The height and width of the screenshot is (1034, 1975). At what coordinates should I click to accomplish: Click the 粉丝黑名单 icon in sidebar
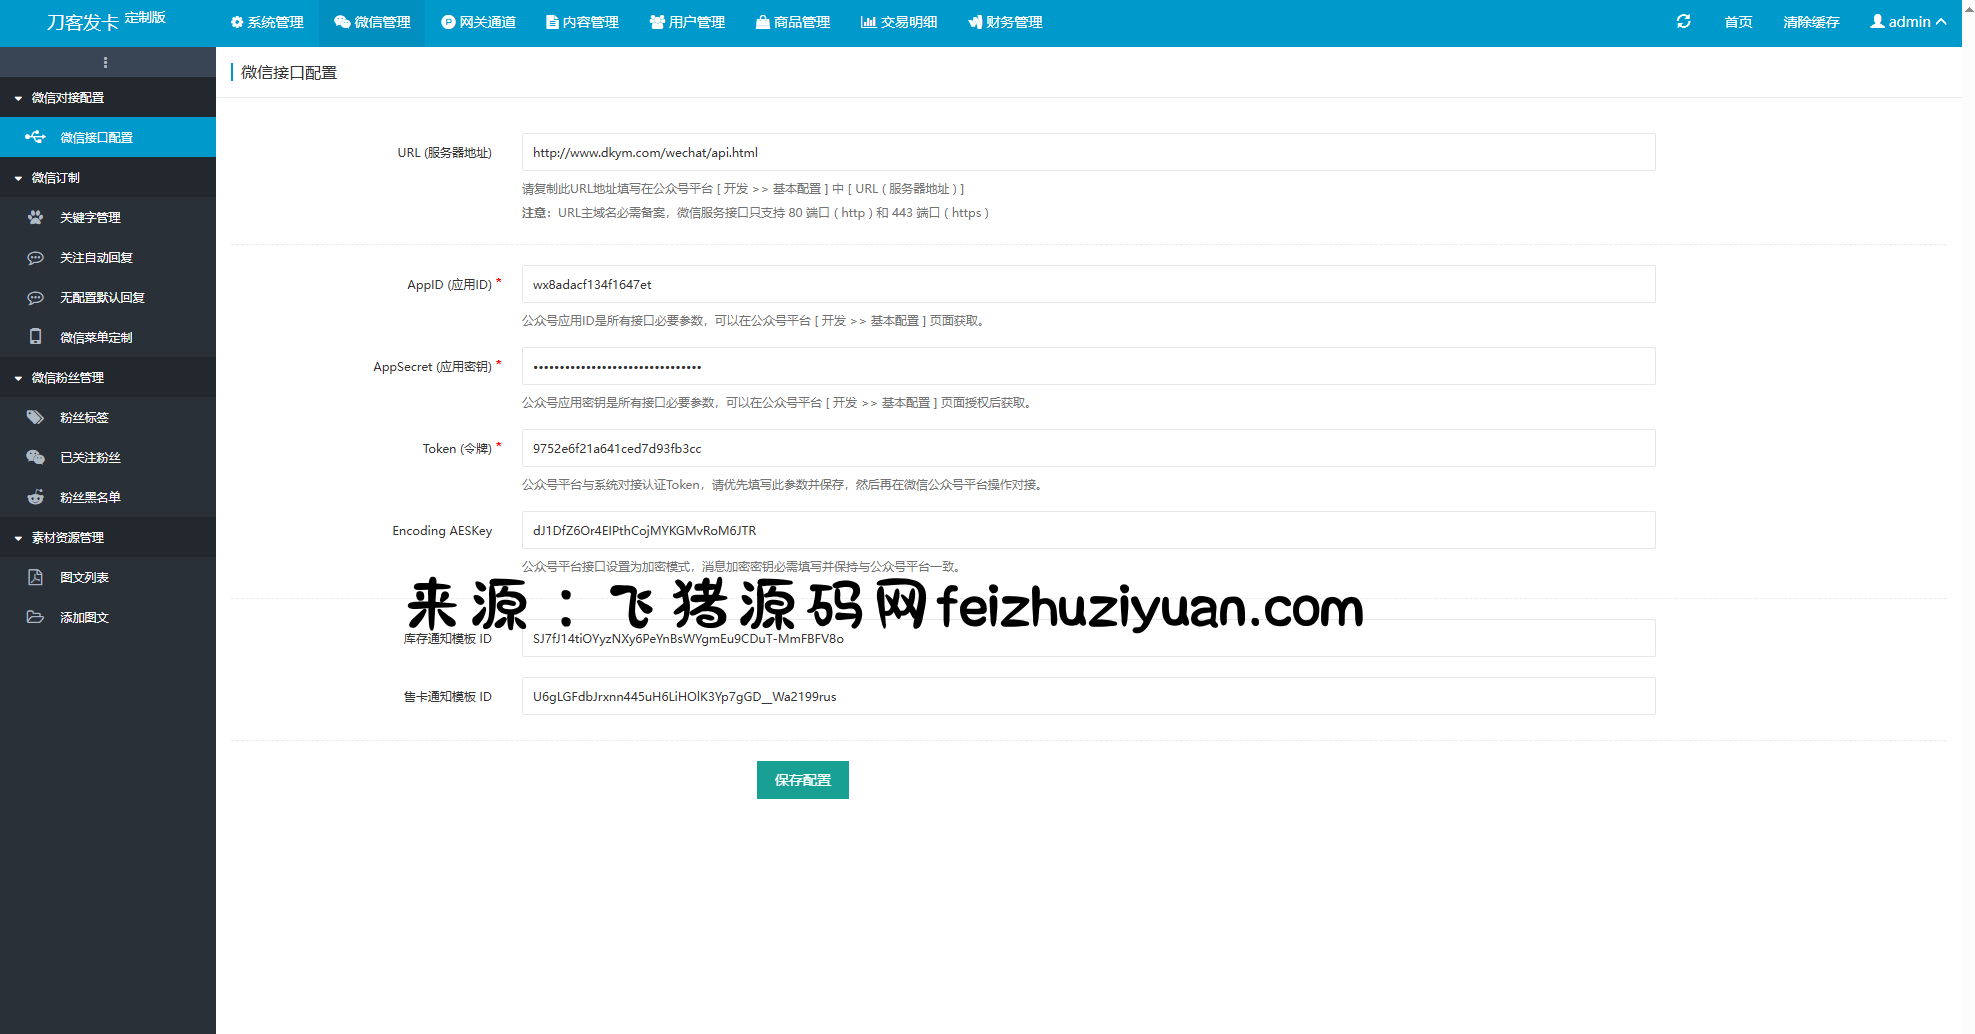point(35,497)
